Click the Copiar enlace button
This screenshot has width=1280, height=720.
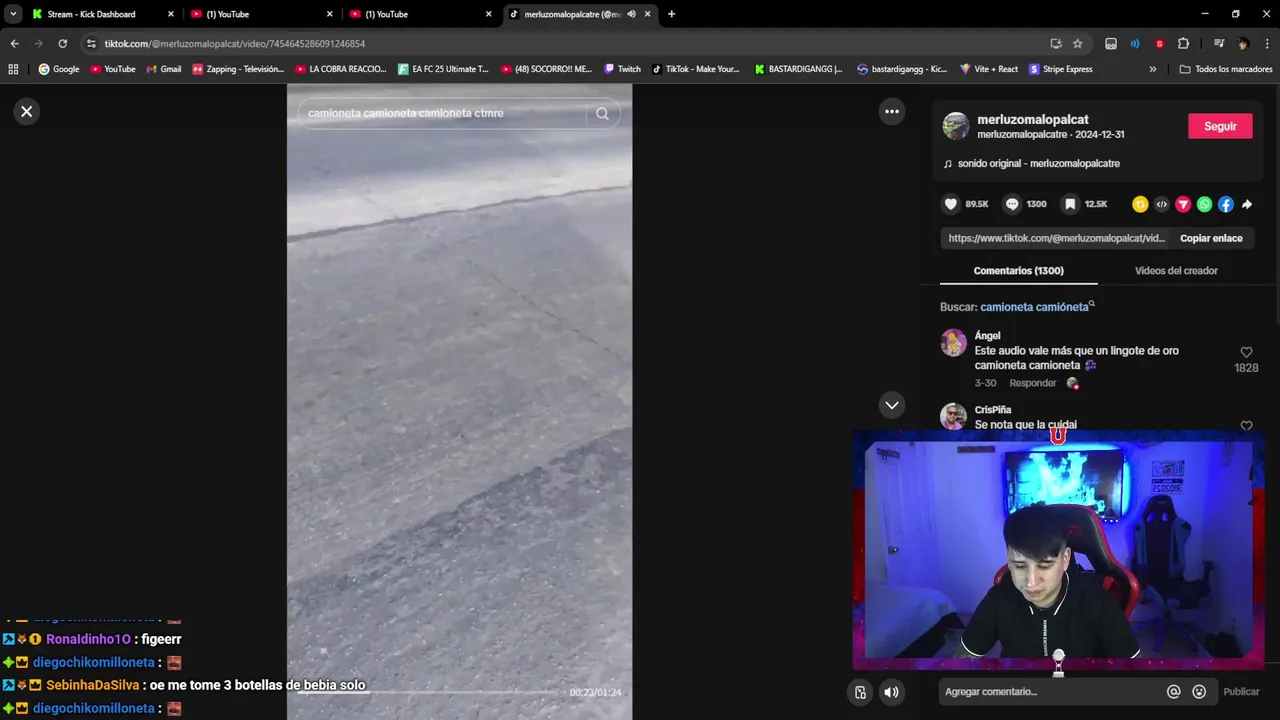[1211, 238]
